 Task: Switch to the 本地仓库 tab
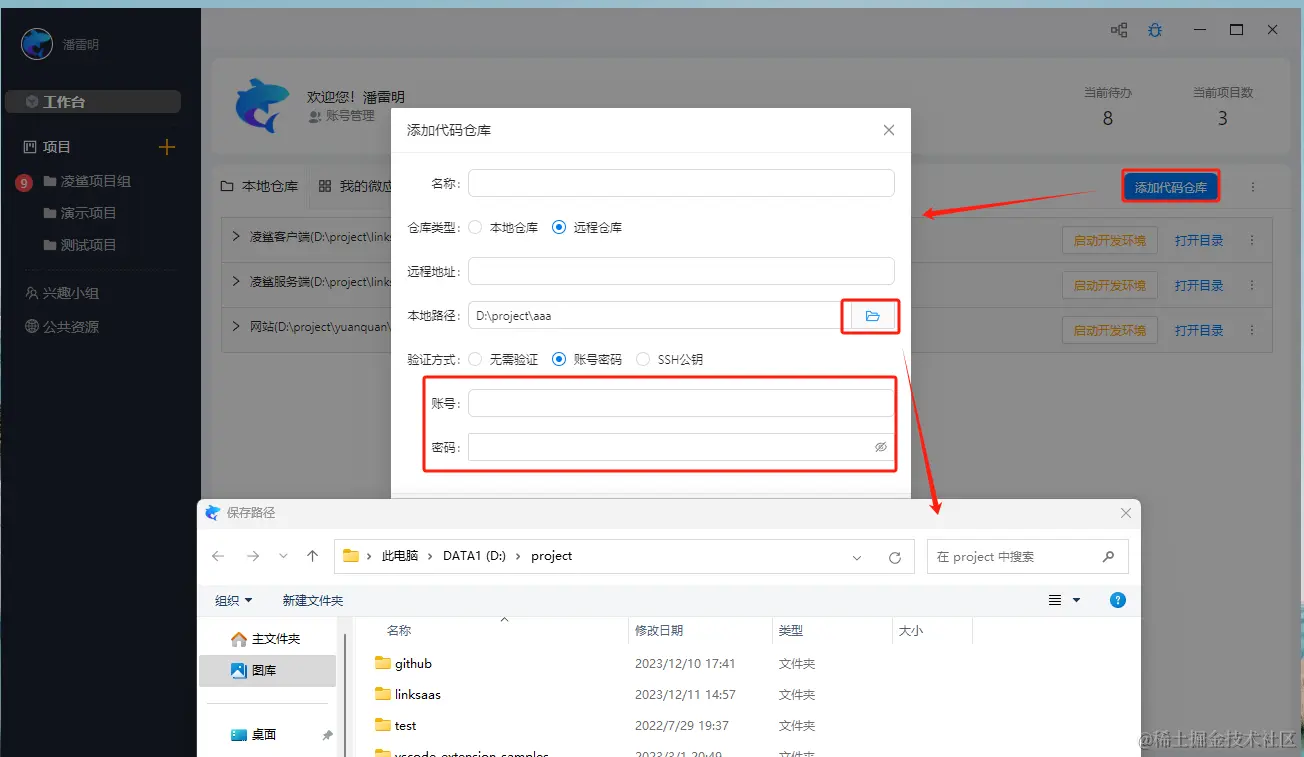[260, 186]
